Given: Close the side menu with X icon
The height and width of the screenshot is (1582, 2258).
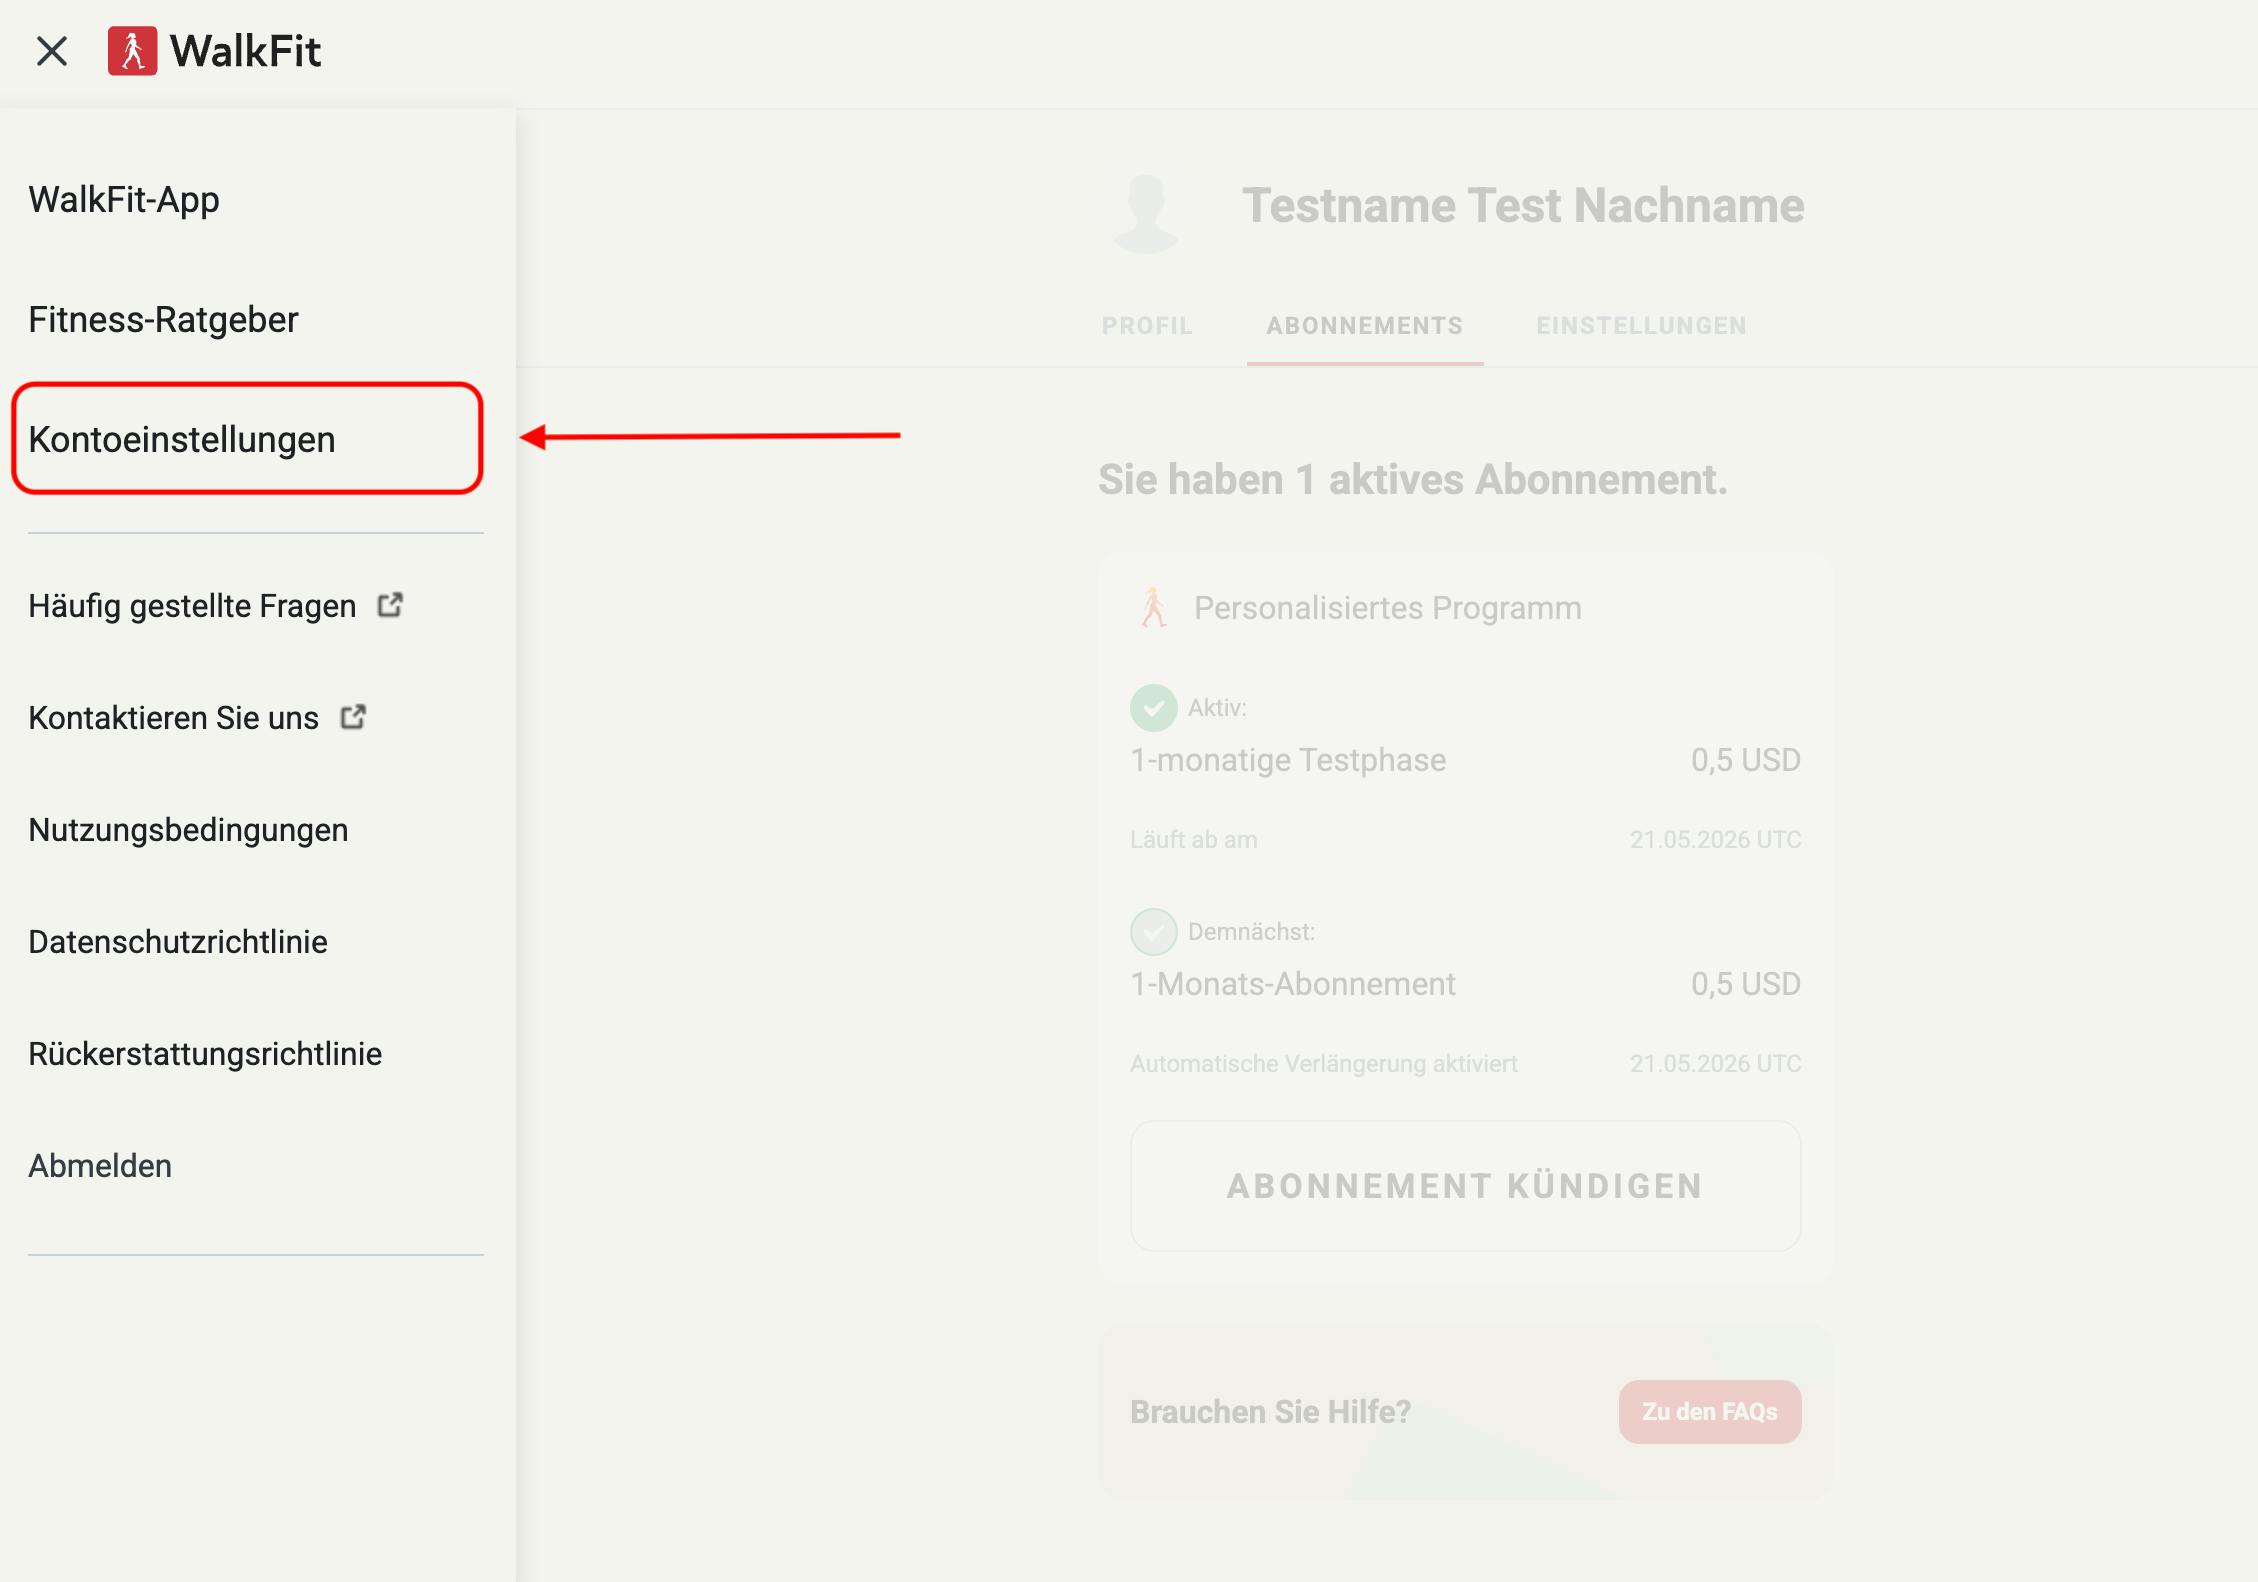Looking at the screenshot, I should pyautogui.click(x=52, y=51).
